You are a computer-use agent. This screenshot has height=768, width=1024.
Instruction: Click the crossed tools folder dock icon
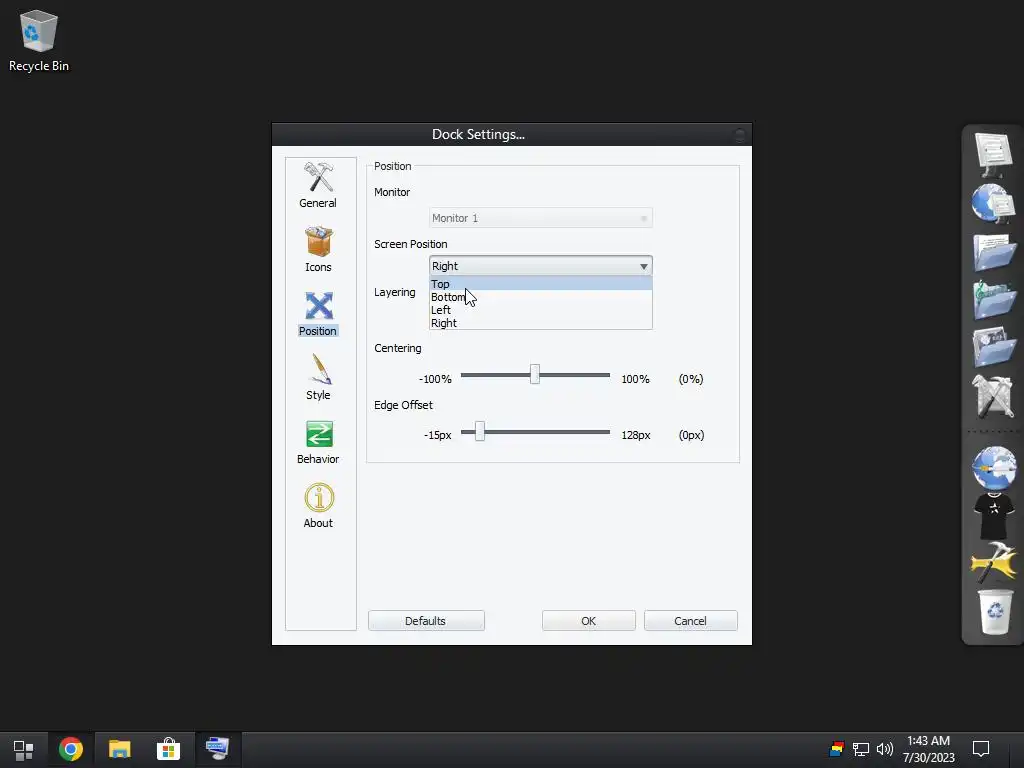coord(993,396)
